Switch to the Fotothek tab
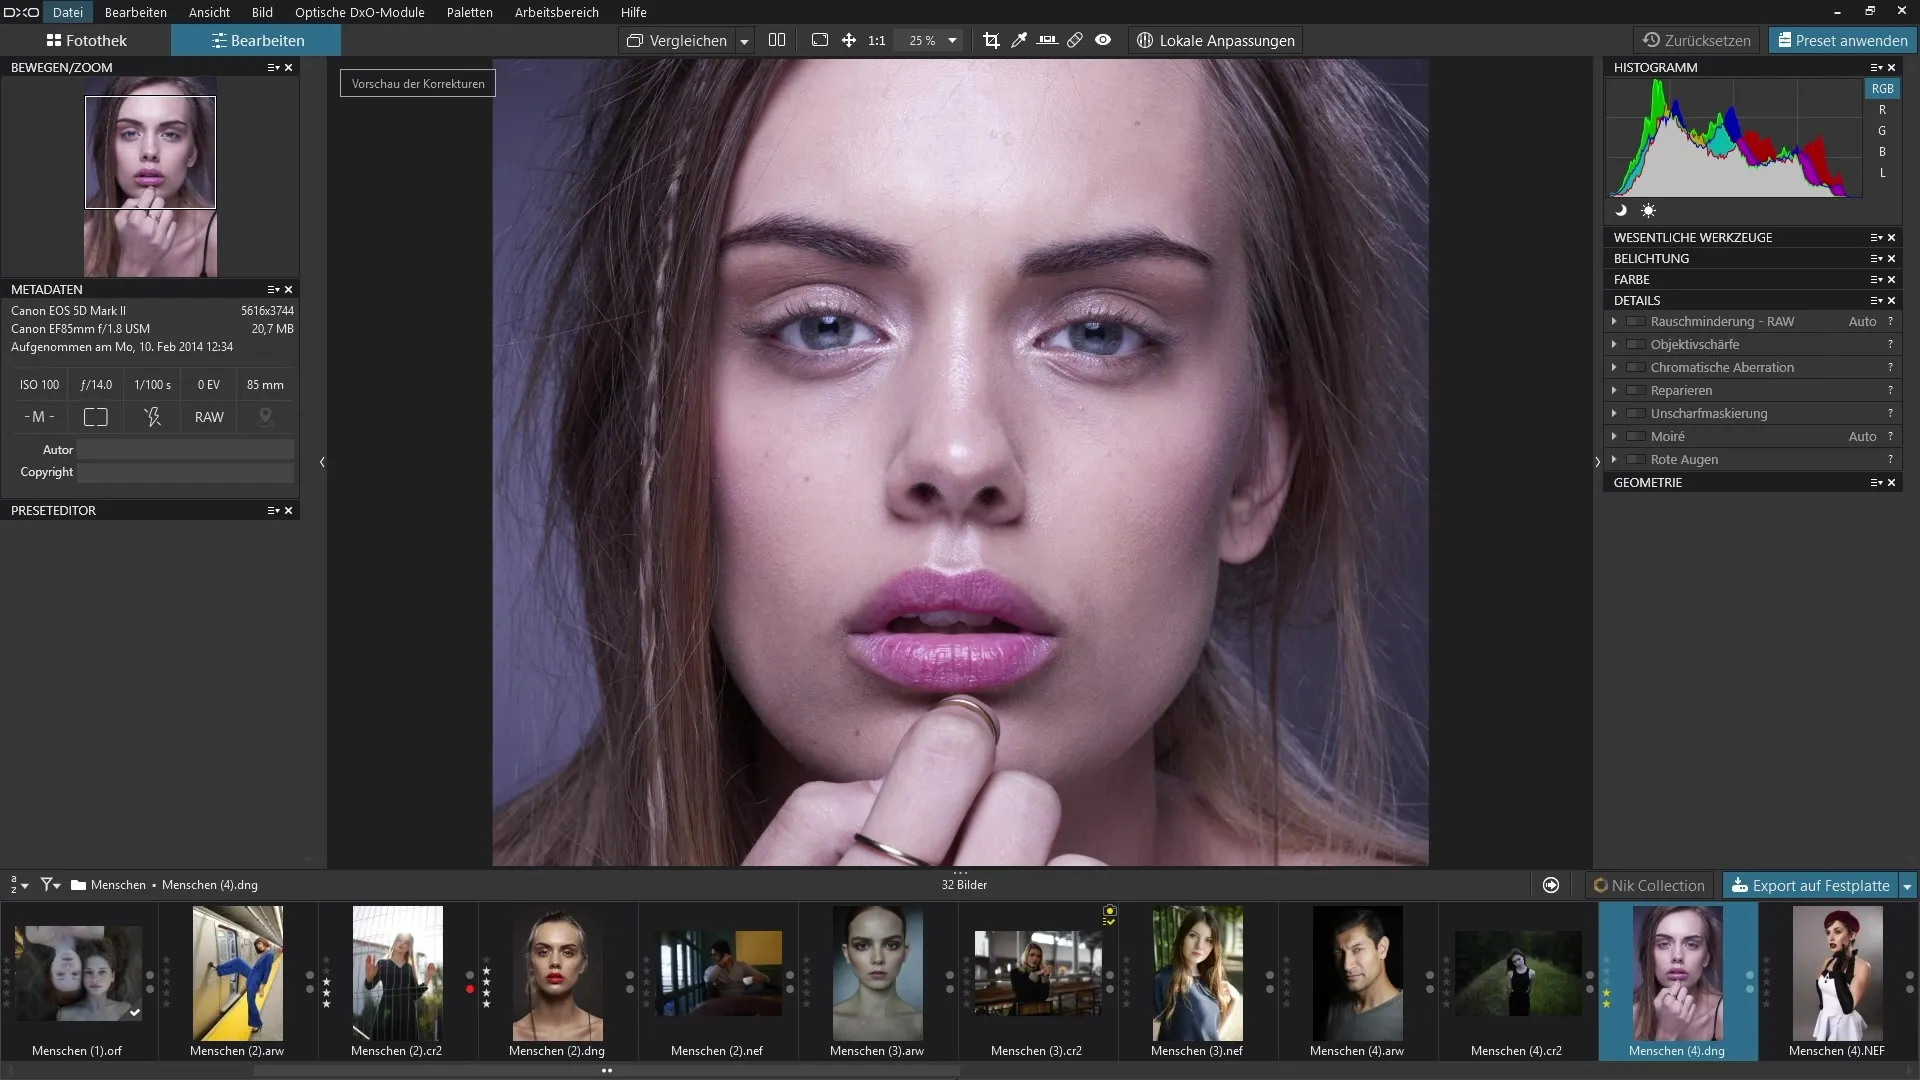 point(86,40)
